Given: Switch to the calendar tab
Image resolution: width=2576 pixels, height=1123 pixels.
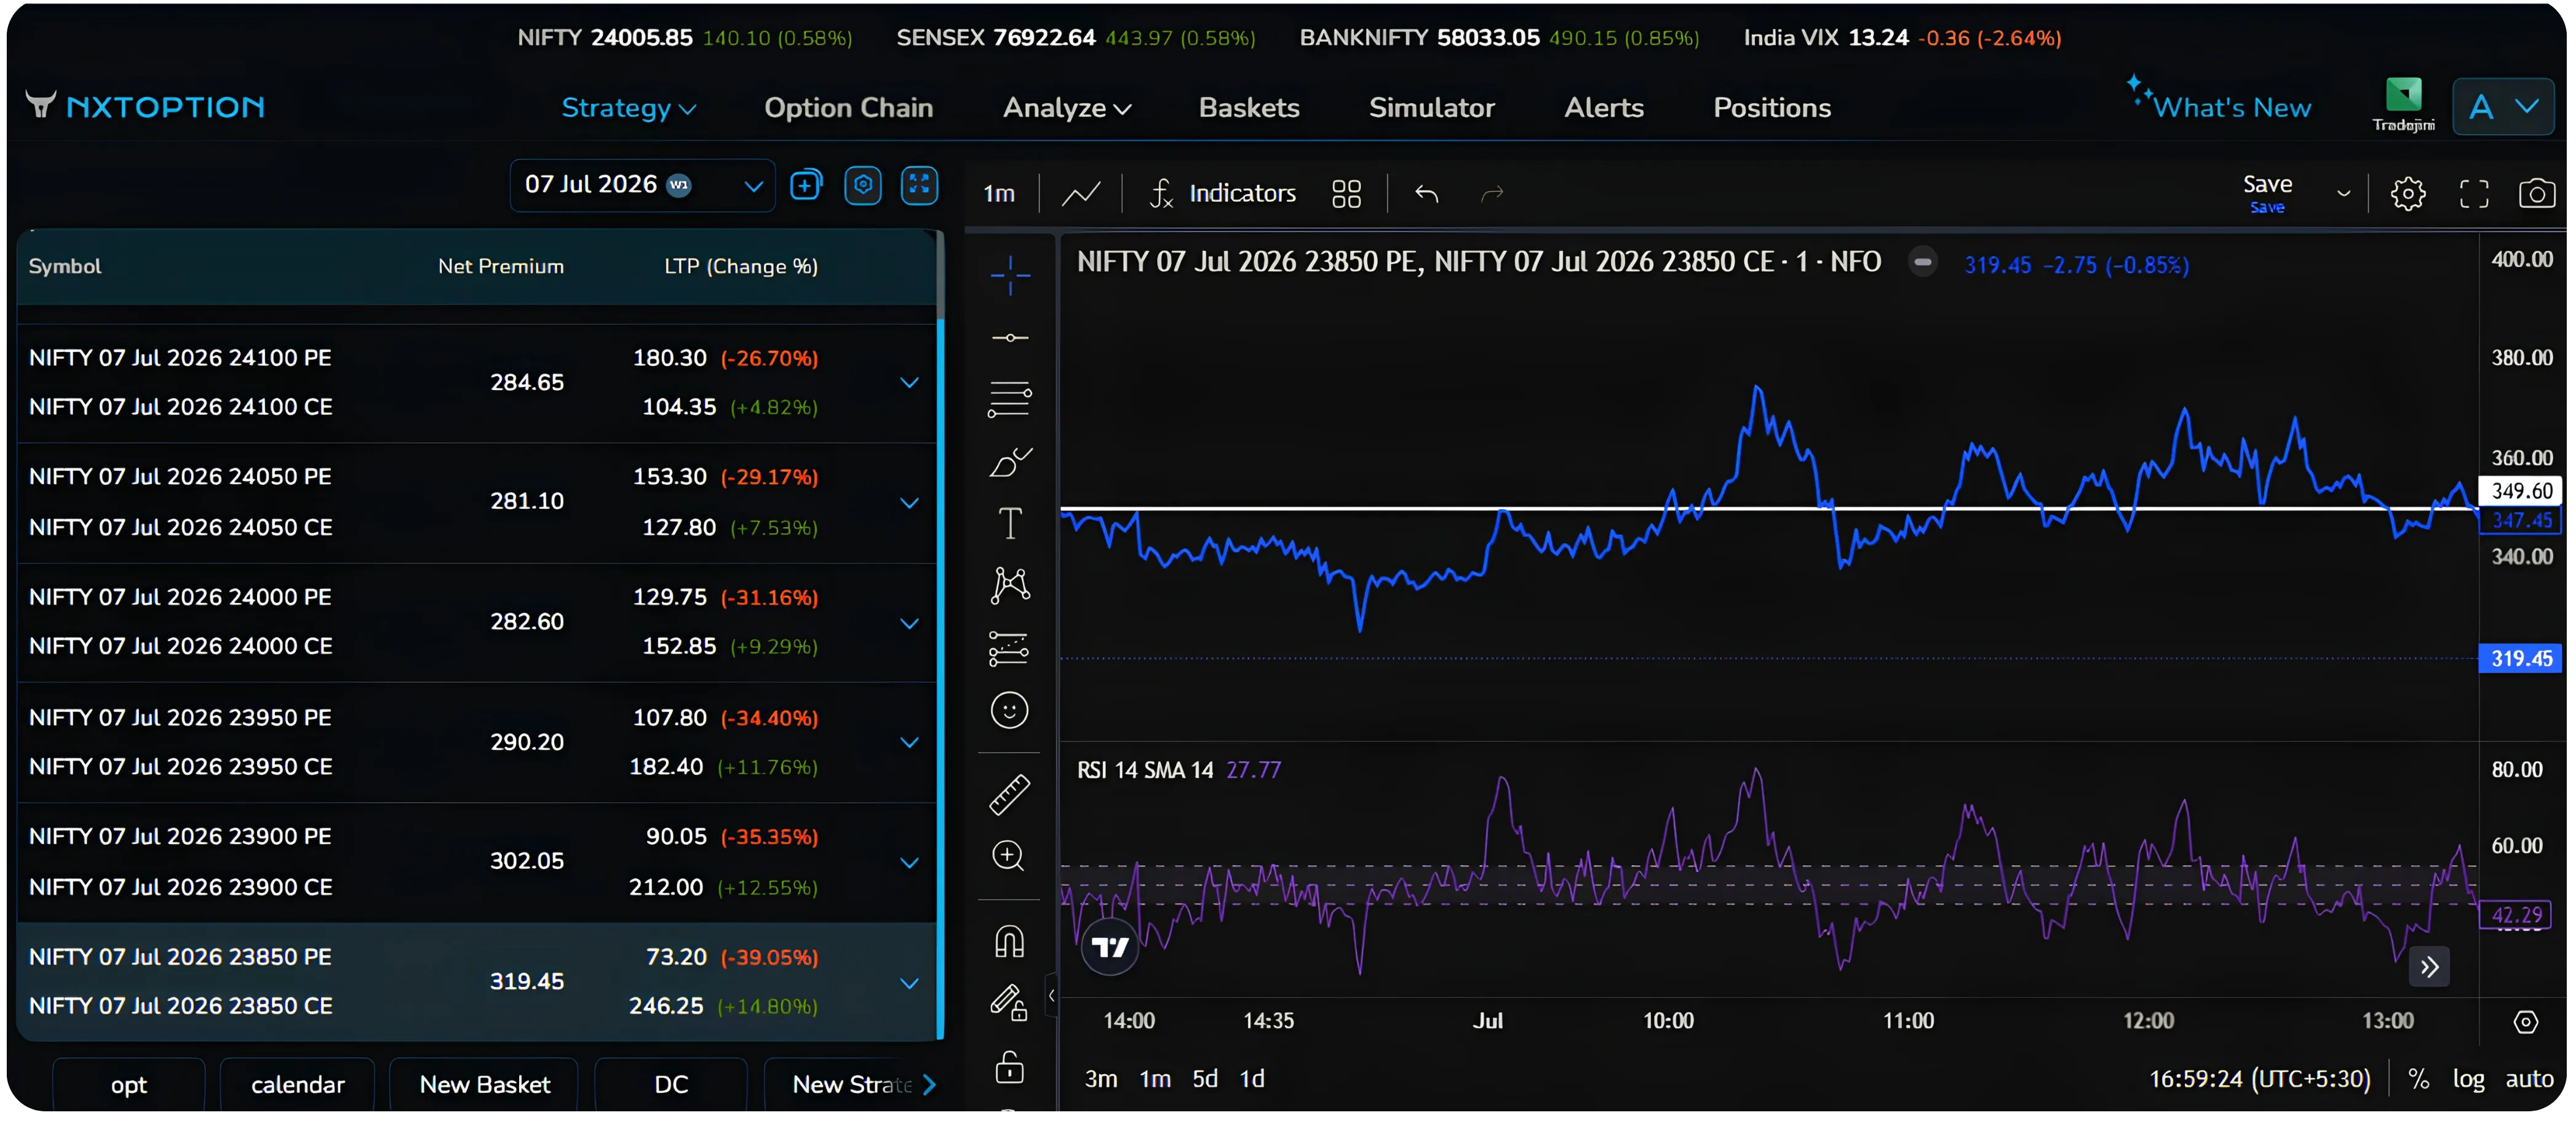Looking at the screenshot, I should [x=297, y=1084].
